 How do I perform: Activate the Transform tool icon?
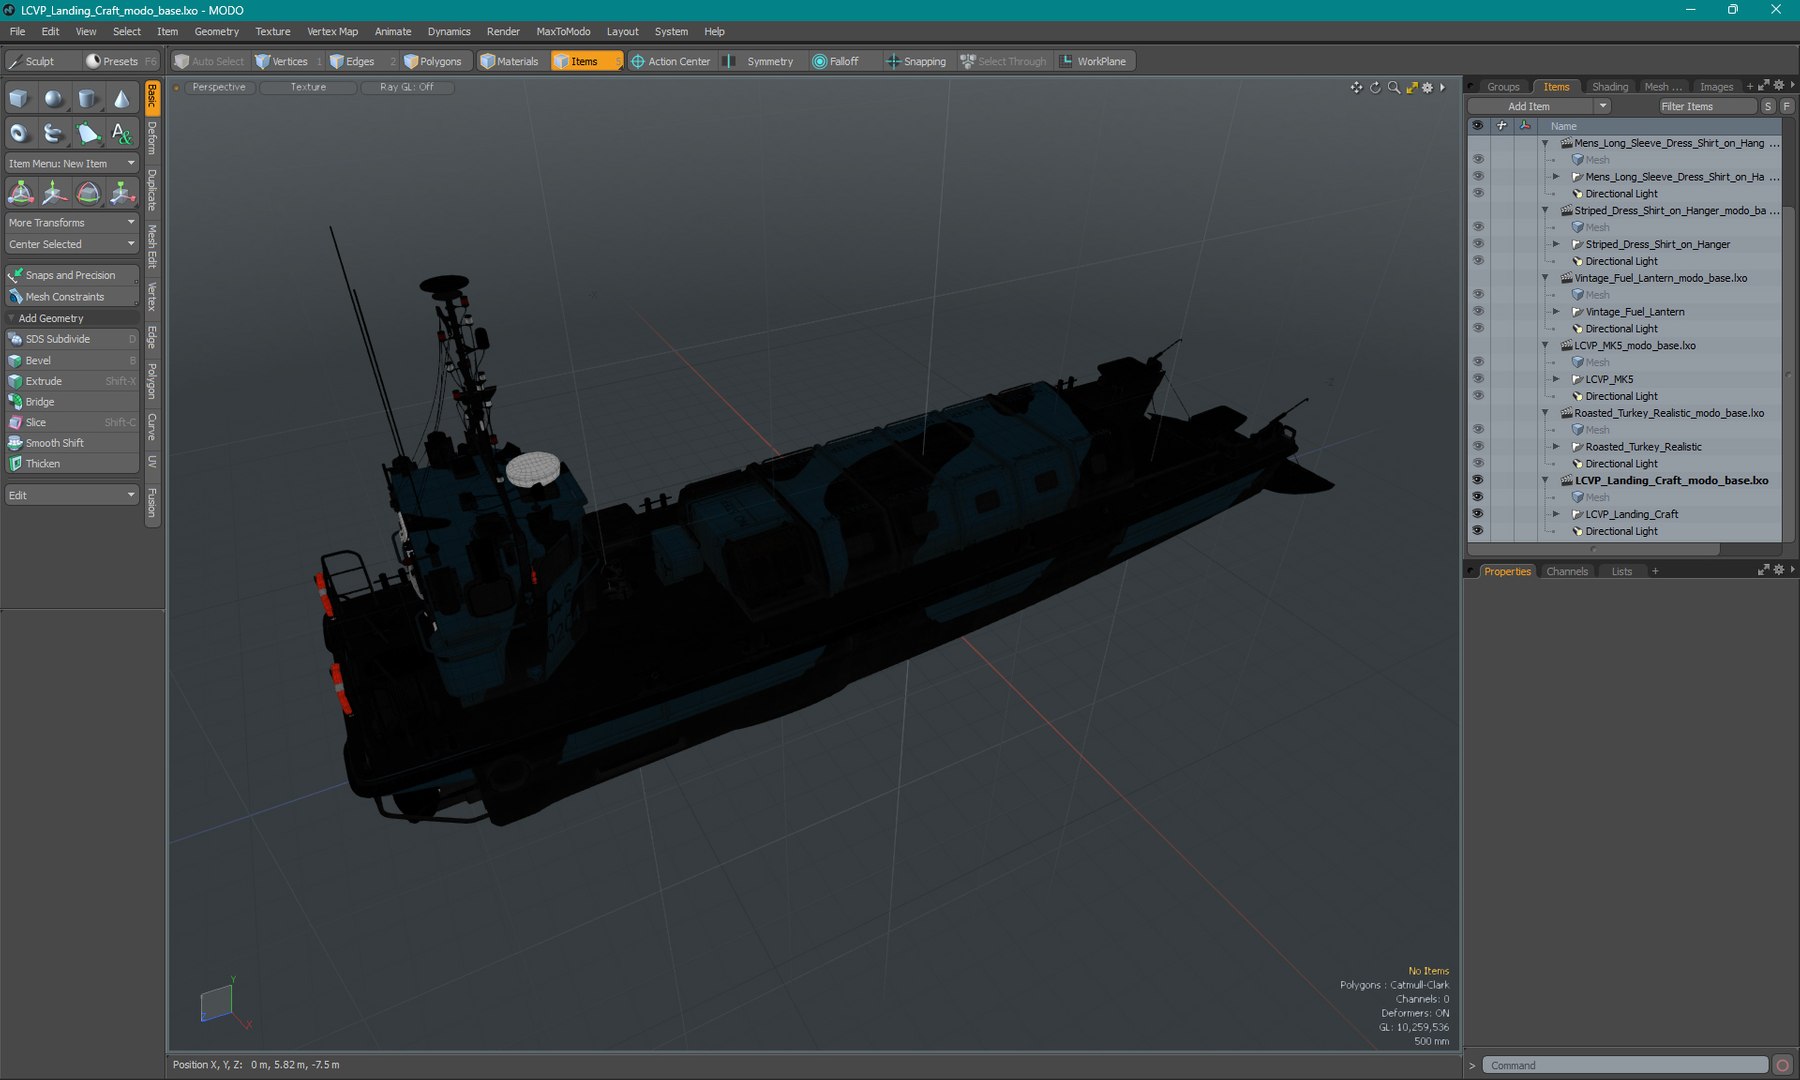(x=21, y=193)
